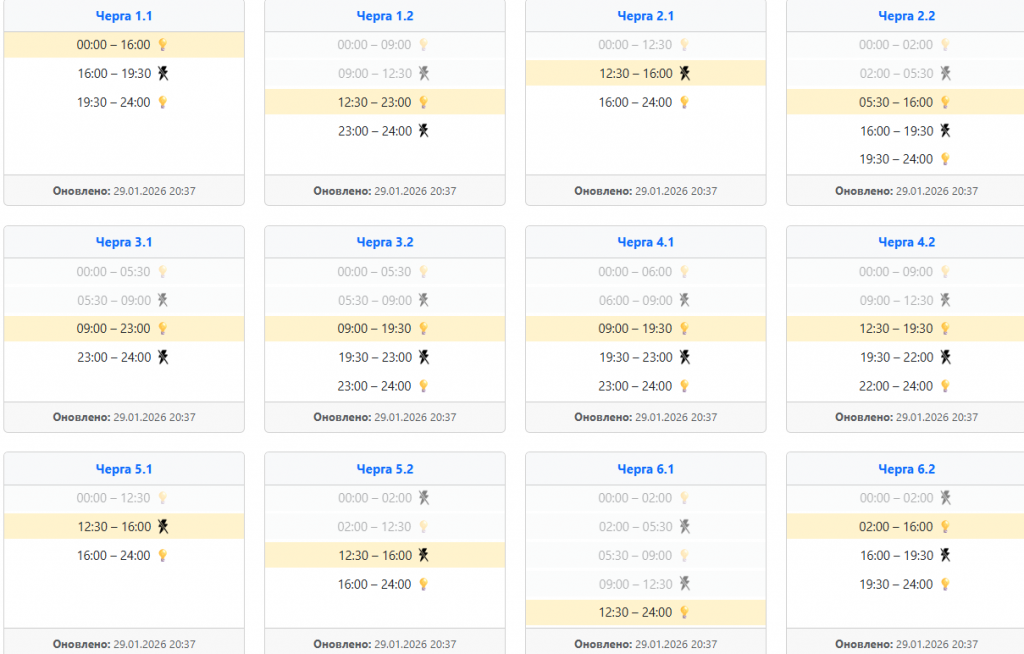Follow the Черга 3.1 heading link
This screenshot has height=654, width=1024.
tap(124, 242)
